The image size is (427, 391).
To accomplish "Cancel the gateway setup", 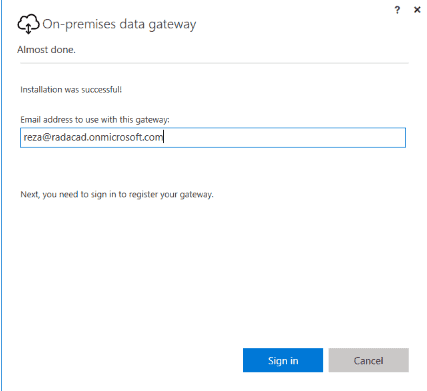I will point(368,360).
